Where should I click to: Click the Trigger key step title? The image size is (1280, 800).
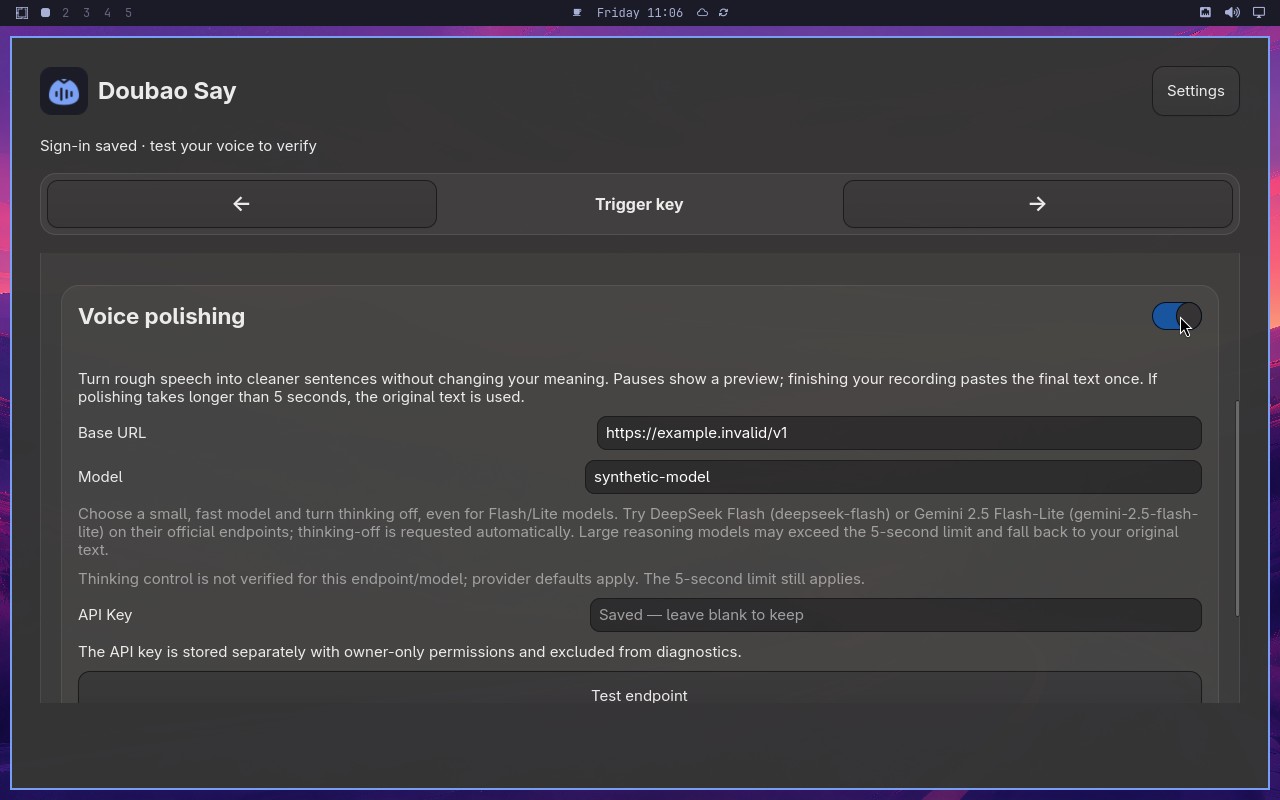point(639,204)
